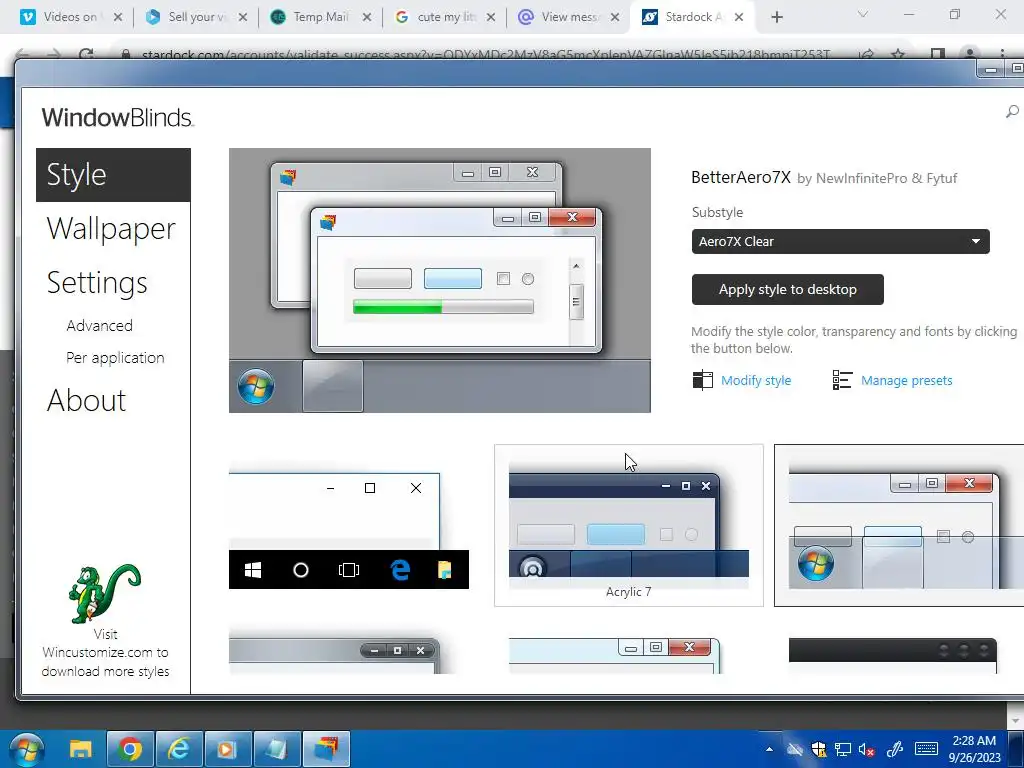Viewport: 1024px width, 768px height.
Task: Open Chrome profile avatar icon
Action: 970,54
